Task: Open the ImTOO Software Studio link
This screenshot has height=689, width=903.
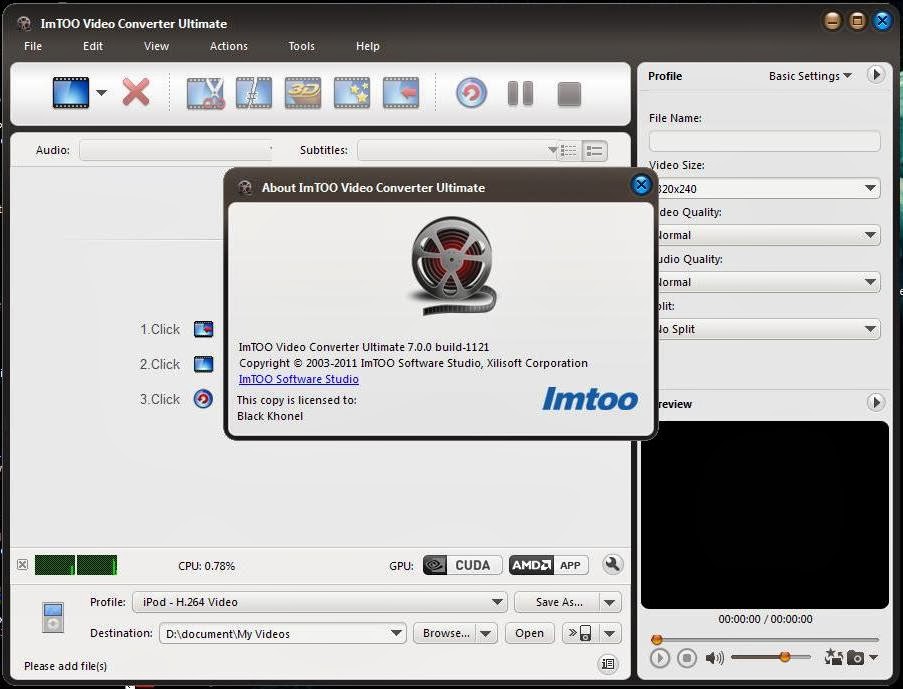Action: point(298,379)
